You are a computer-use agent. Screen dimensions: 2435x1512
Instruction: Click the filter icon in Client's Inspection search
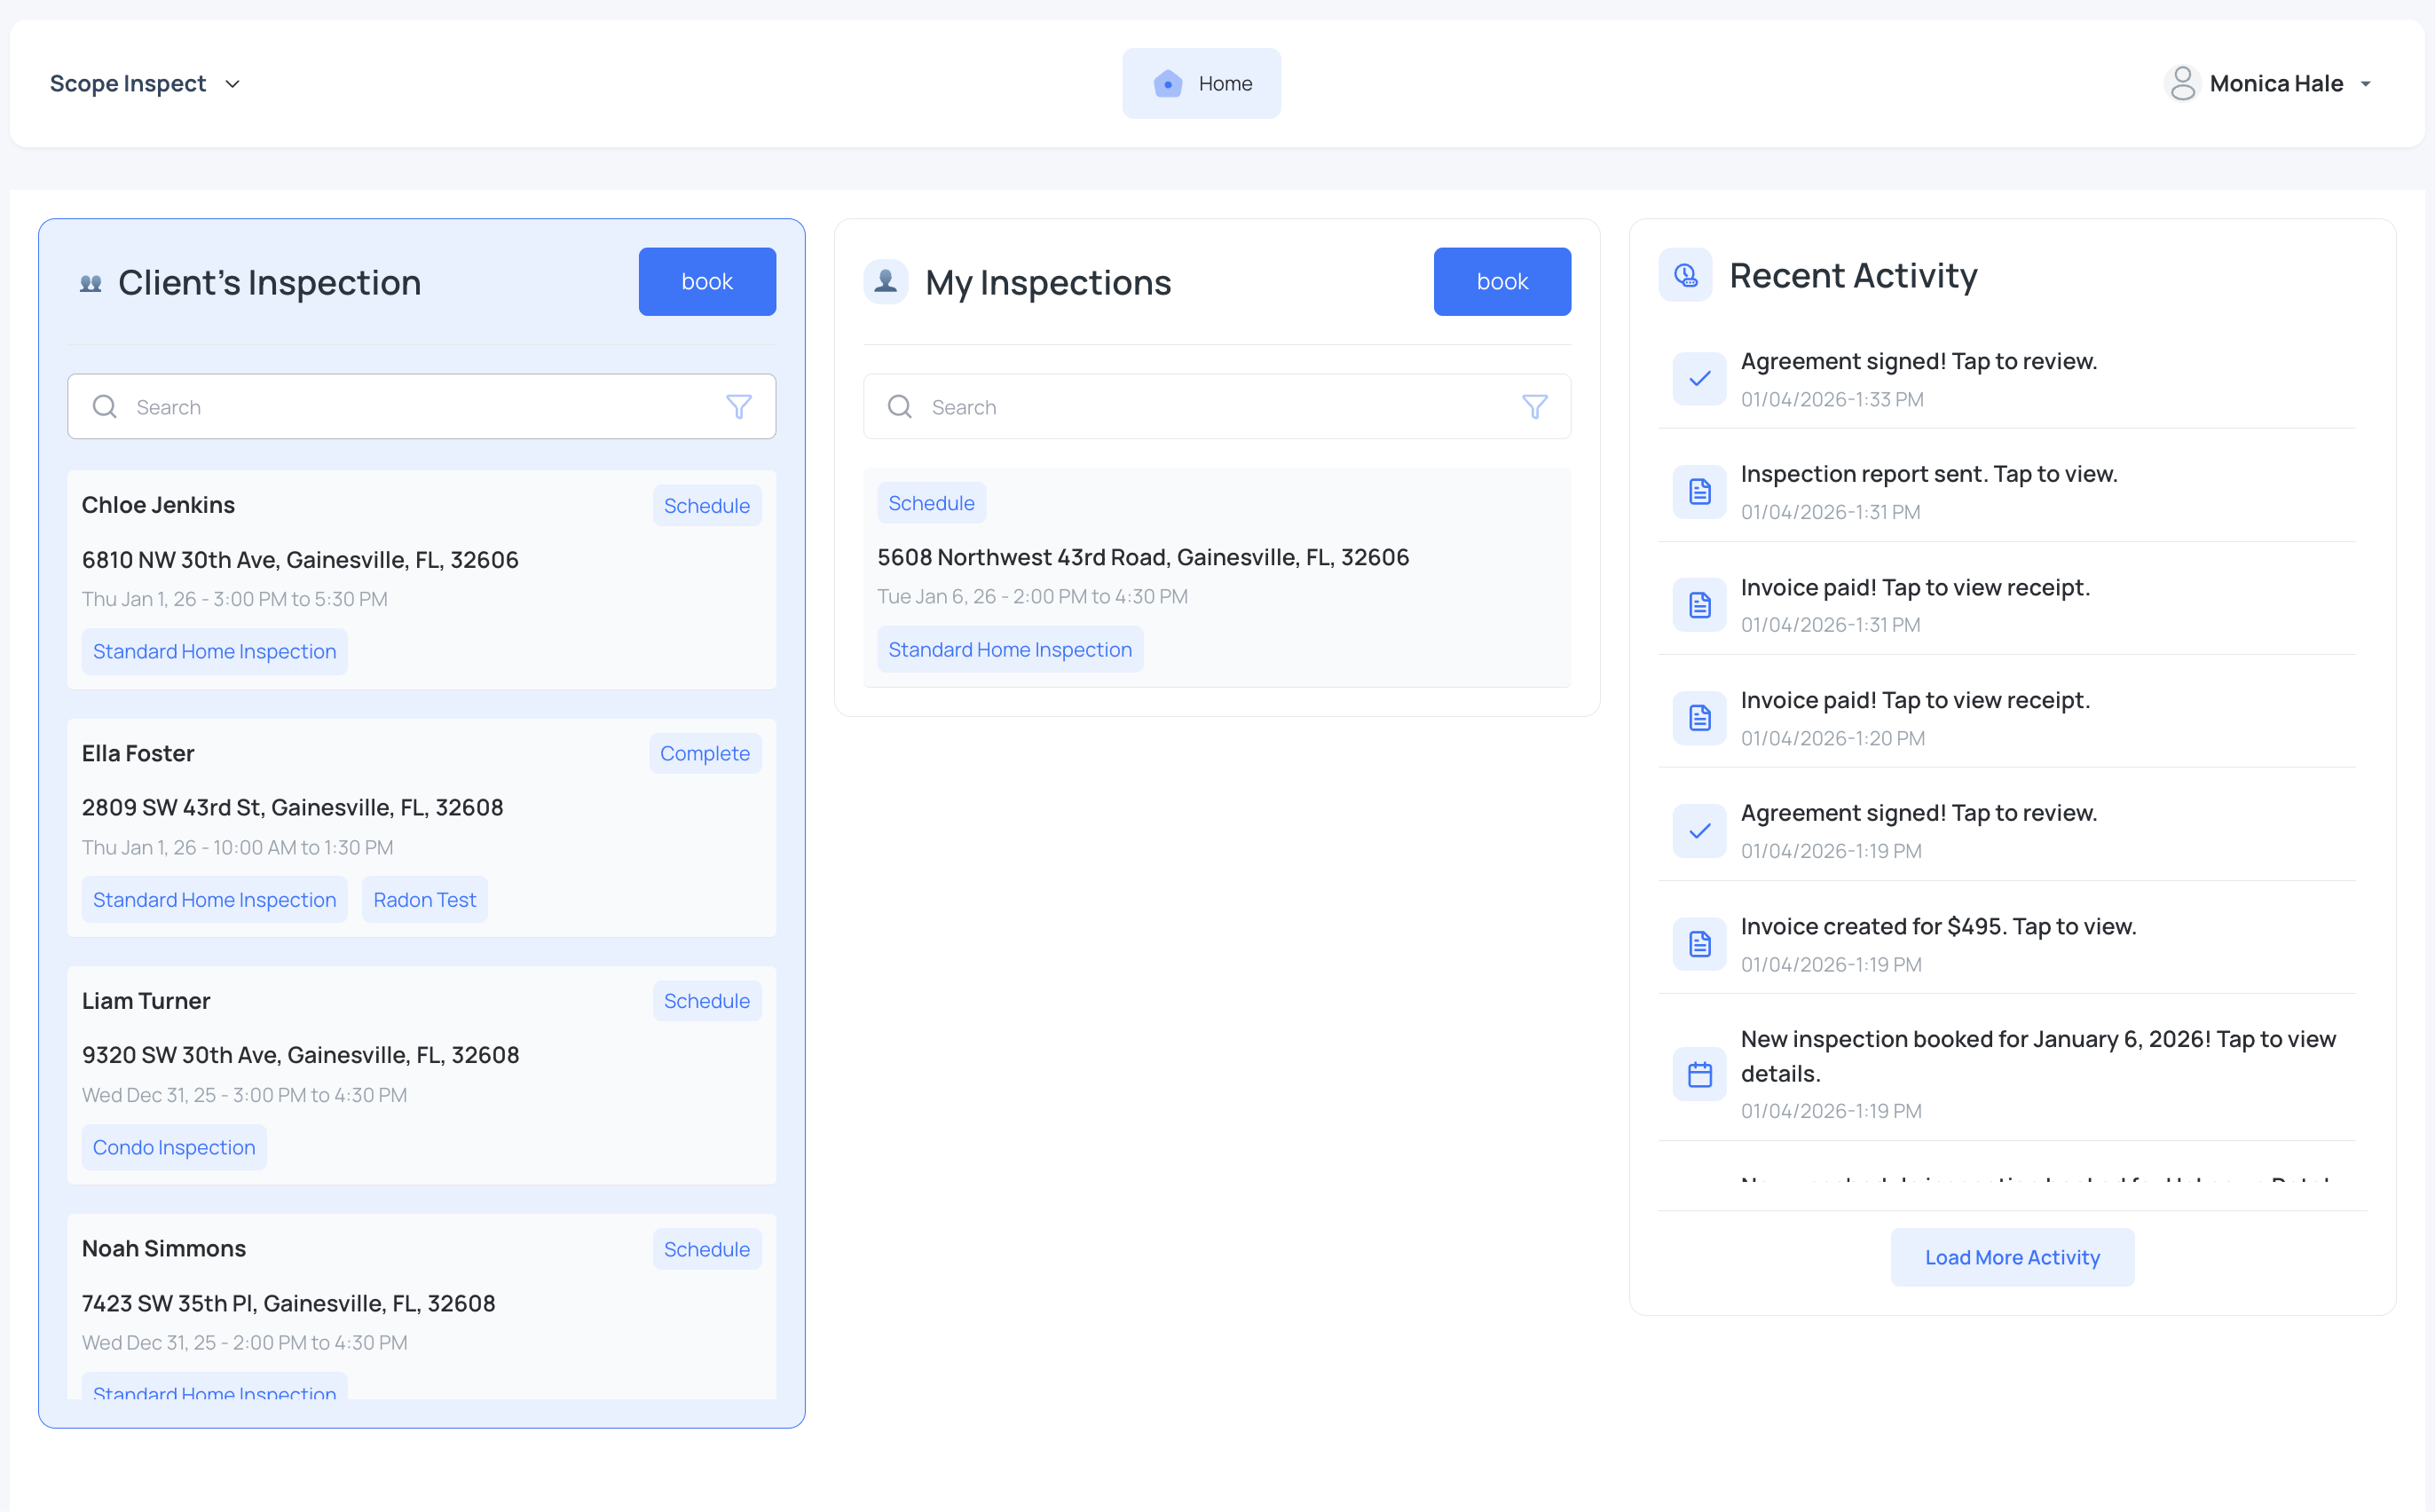(x=739, y=406)
